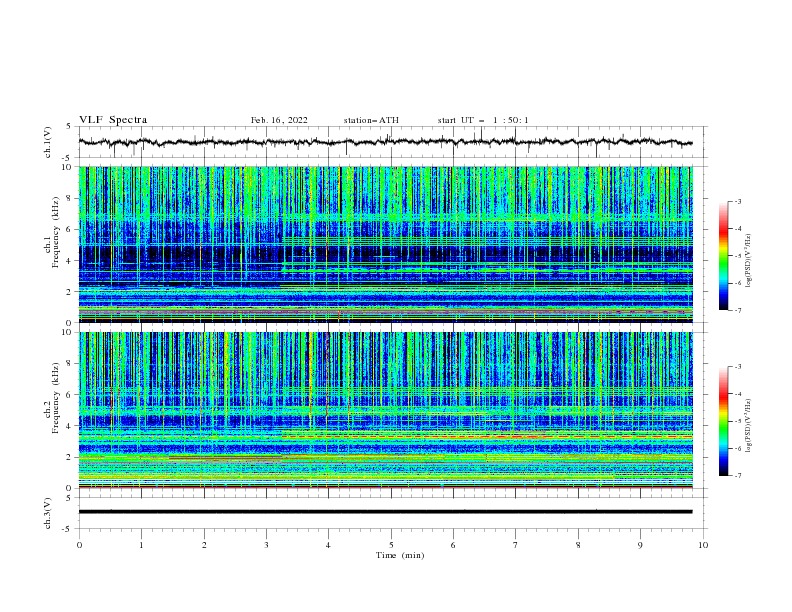Click the time axis tick label '7'
Screen dimensions: 792x612
point(516,545)
